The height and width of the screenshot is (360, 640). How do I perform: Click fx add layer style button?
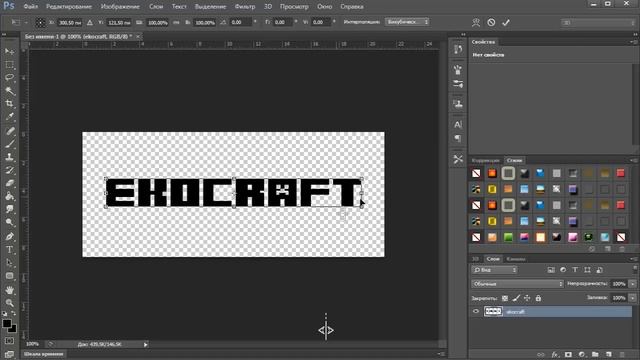click(x=555, y=354)
